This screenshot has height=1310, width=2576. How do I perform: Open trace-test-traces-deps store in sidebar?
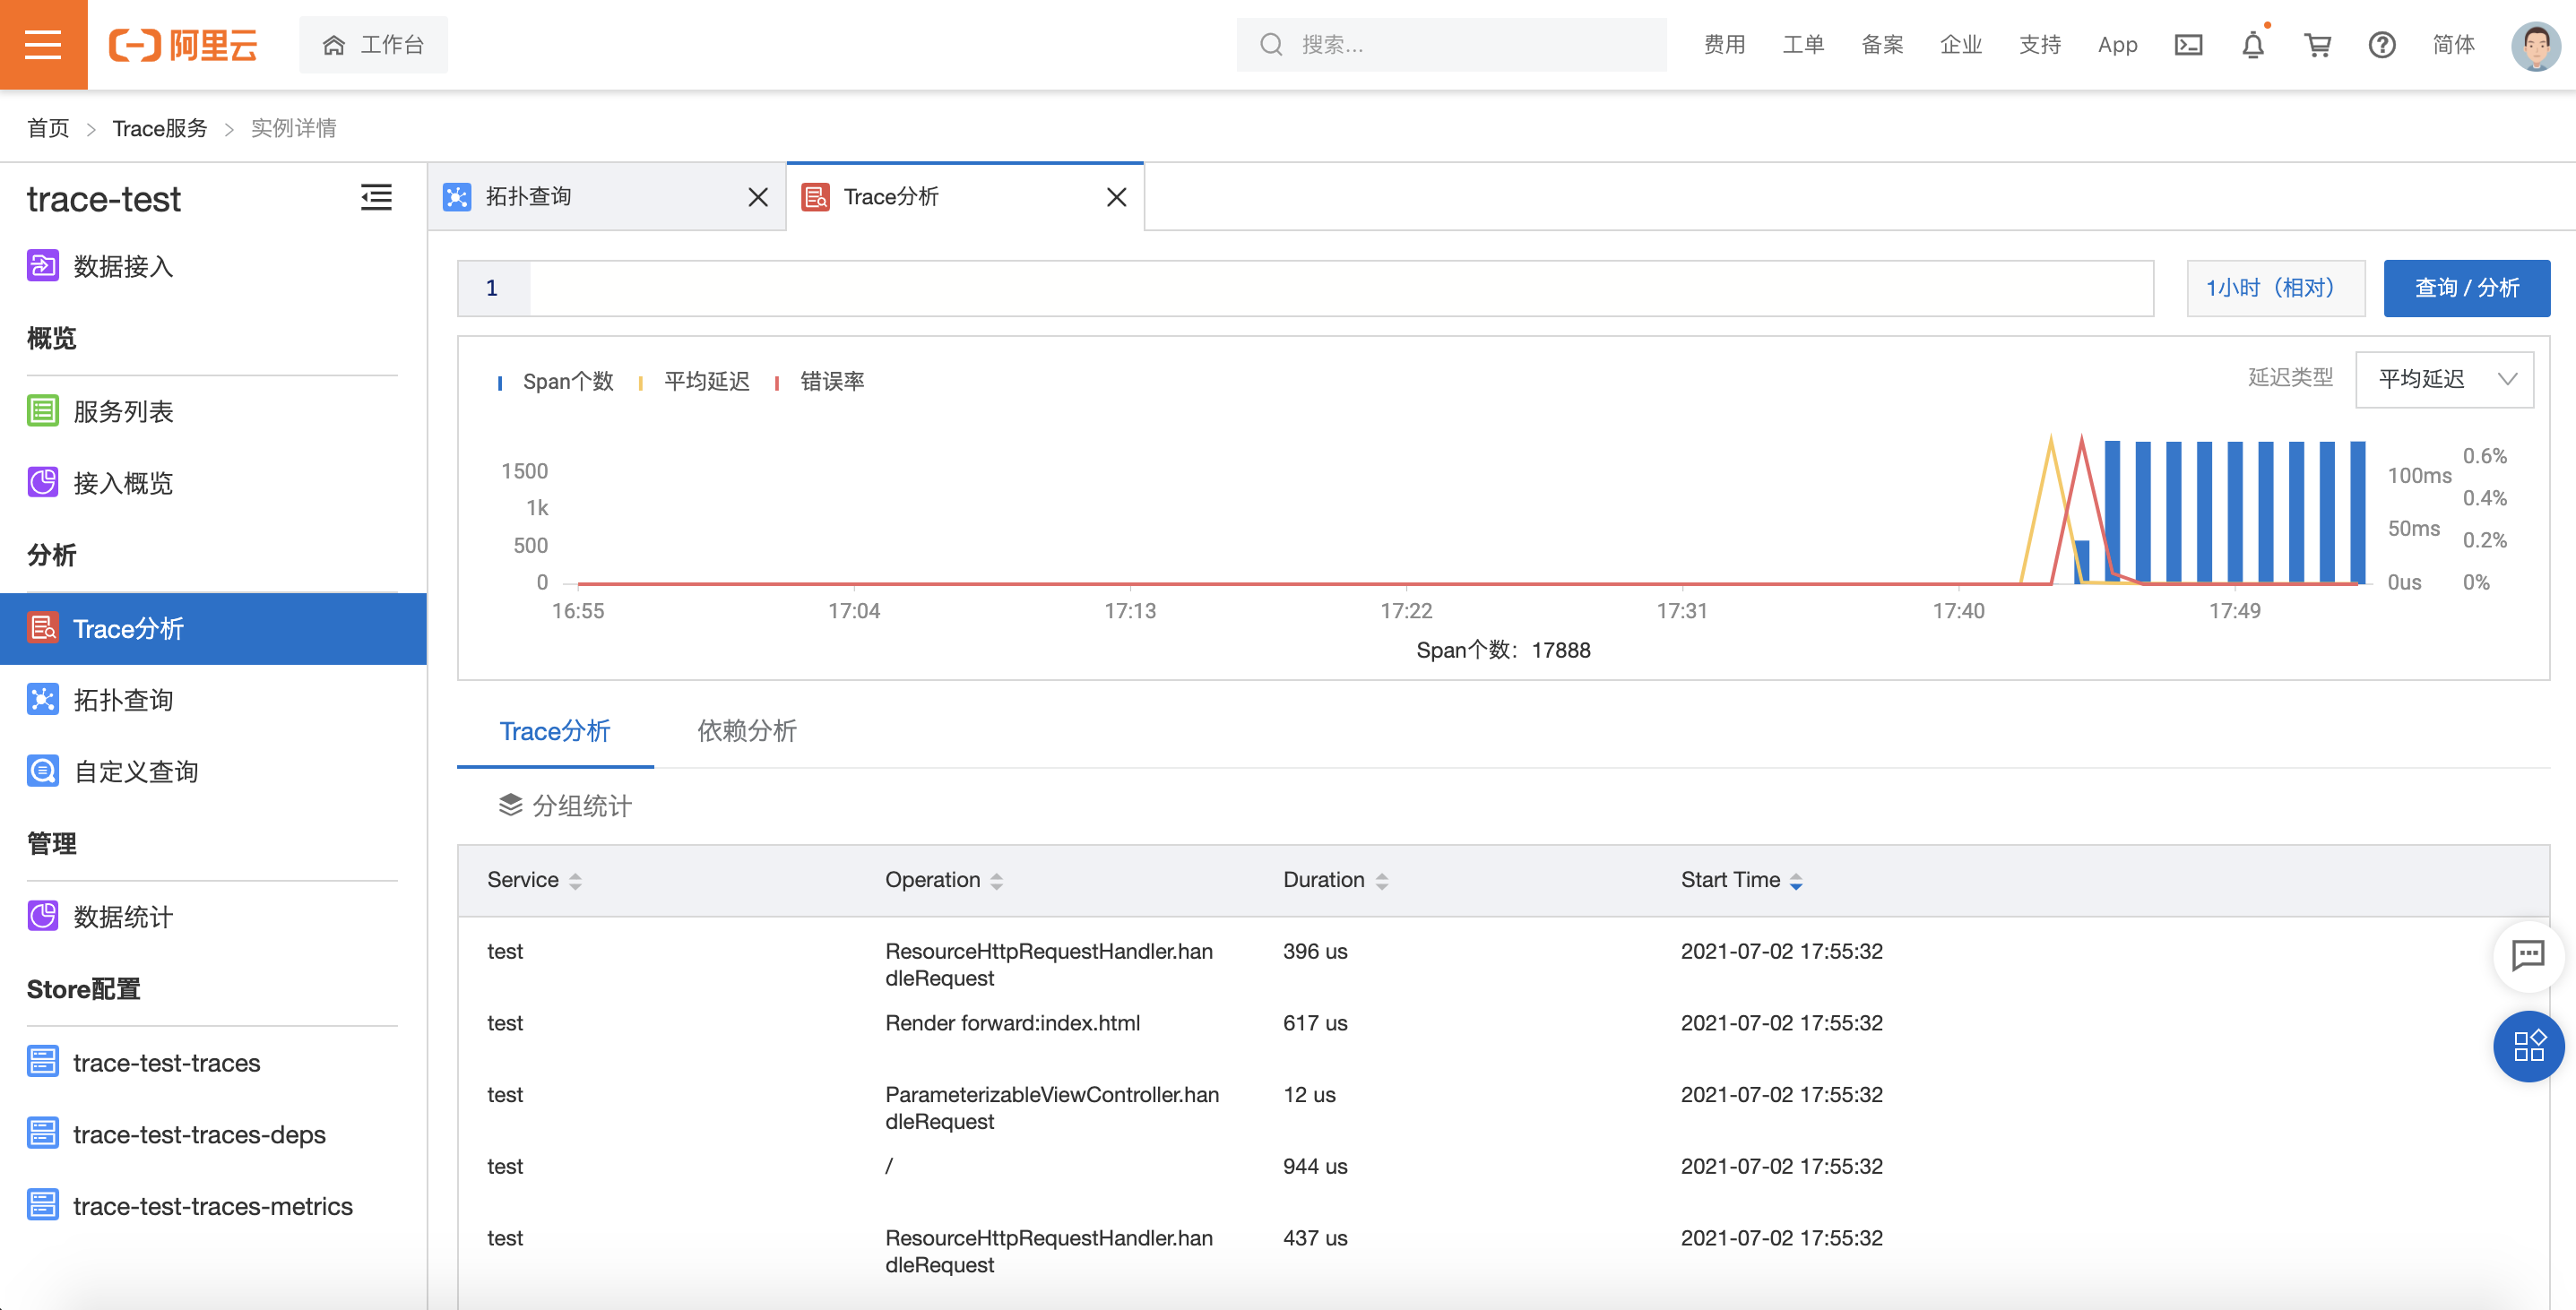pyautogui.click(x=199, y=1134)
